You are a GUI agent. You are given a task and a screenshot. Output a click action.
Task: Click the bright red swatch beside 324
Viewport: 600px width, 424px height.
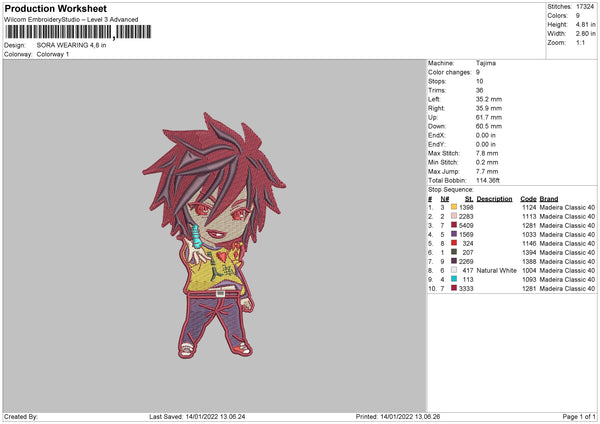[454, 243]
